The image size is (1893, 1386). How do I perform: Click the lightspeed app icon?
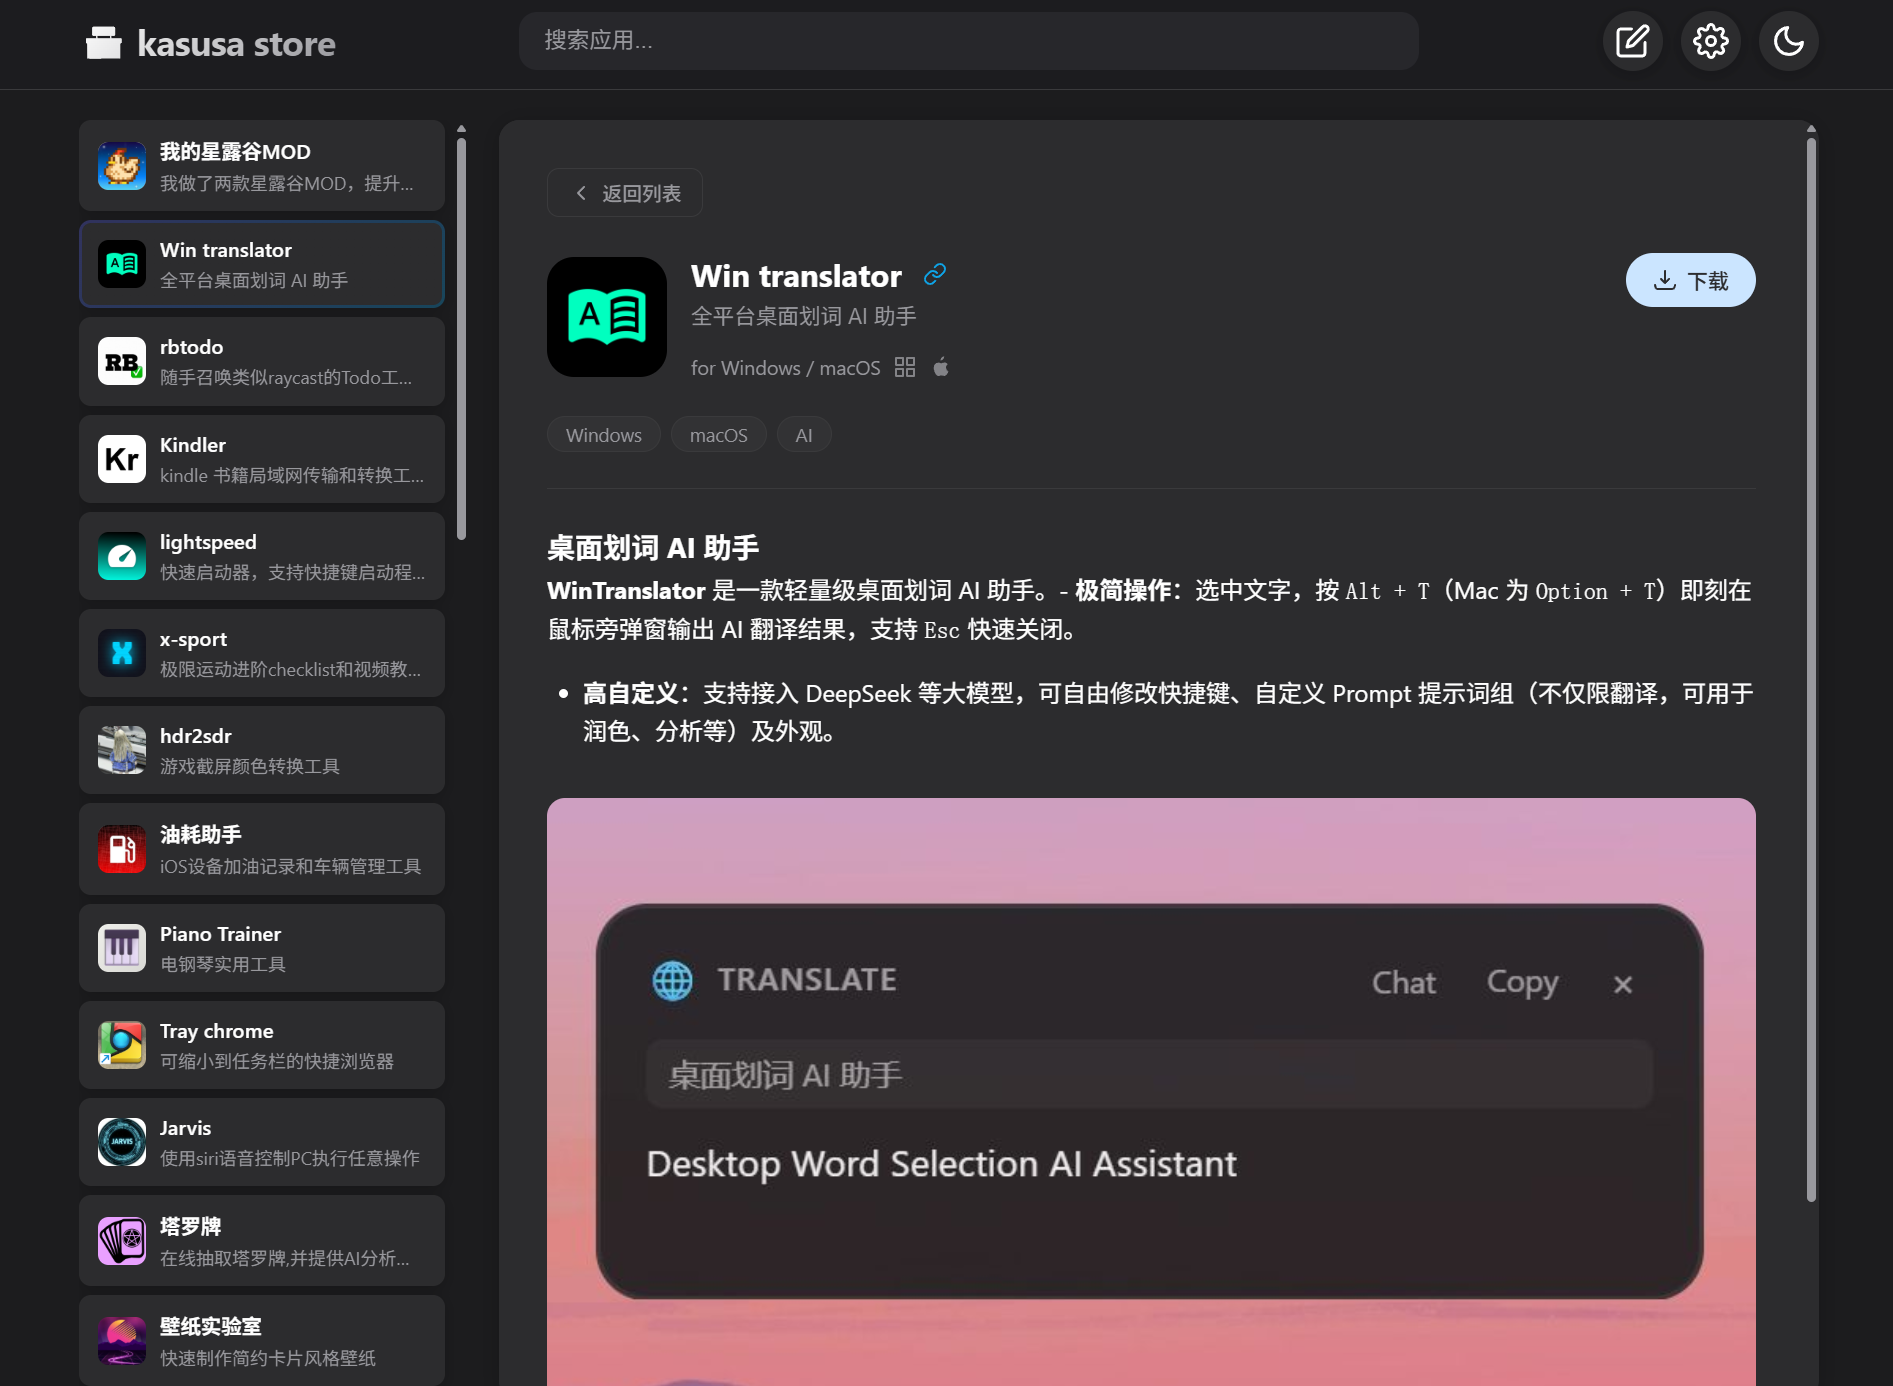tap(122, 556)
